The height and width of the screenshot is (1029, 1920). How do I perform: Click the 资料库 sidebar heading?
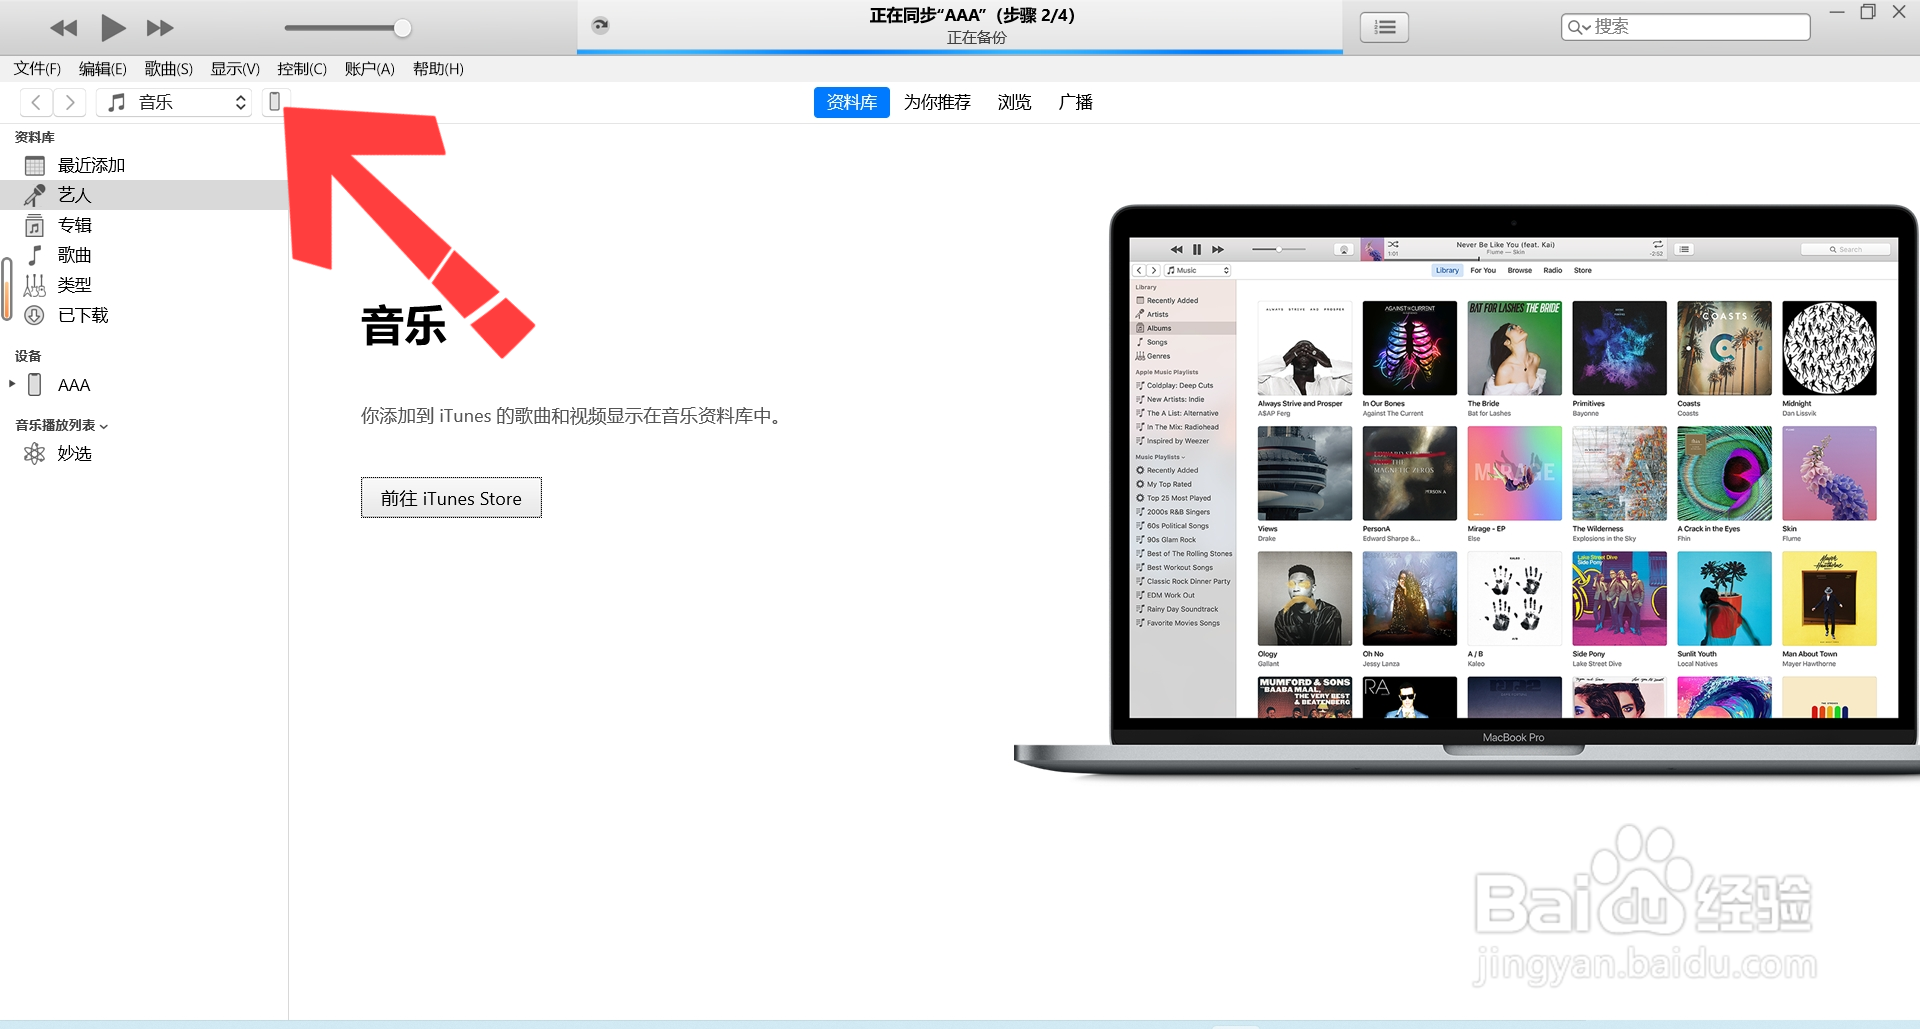coord(35,137)
